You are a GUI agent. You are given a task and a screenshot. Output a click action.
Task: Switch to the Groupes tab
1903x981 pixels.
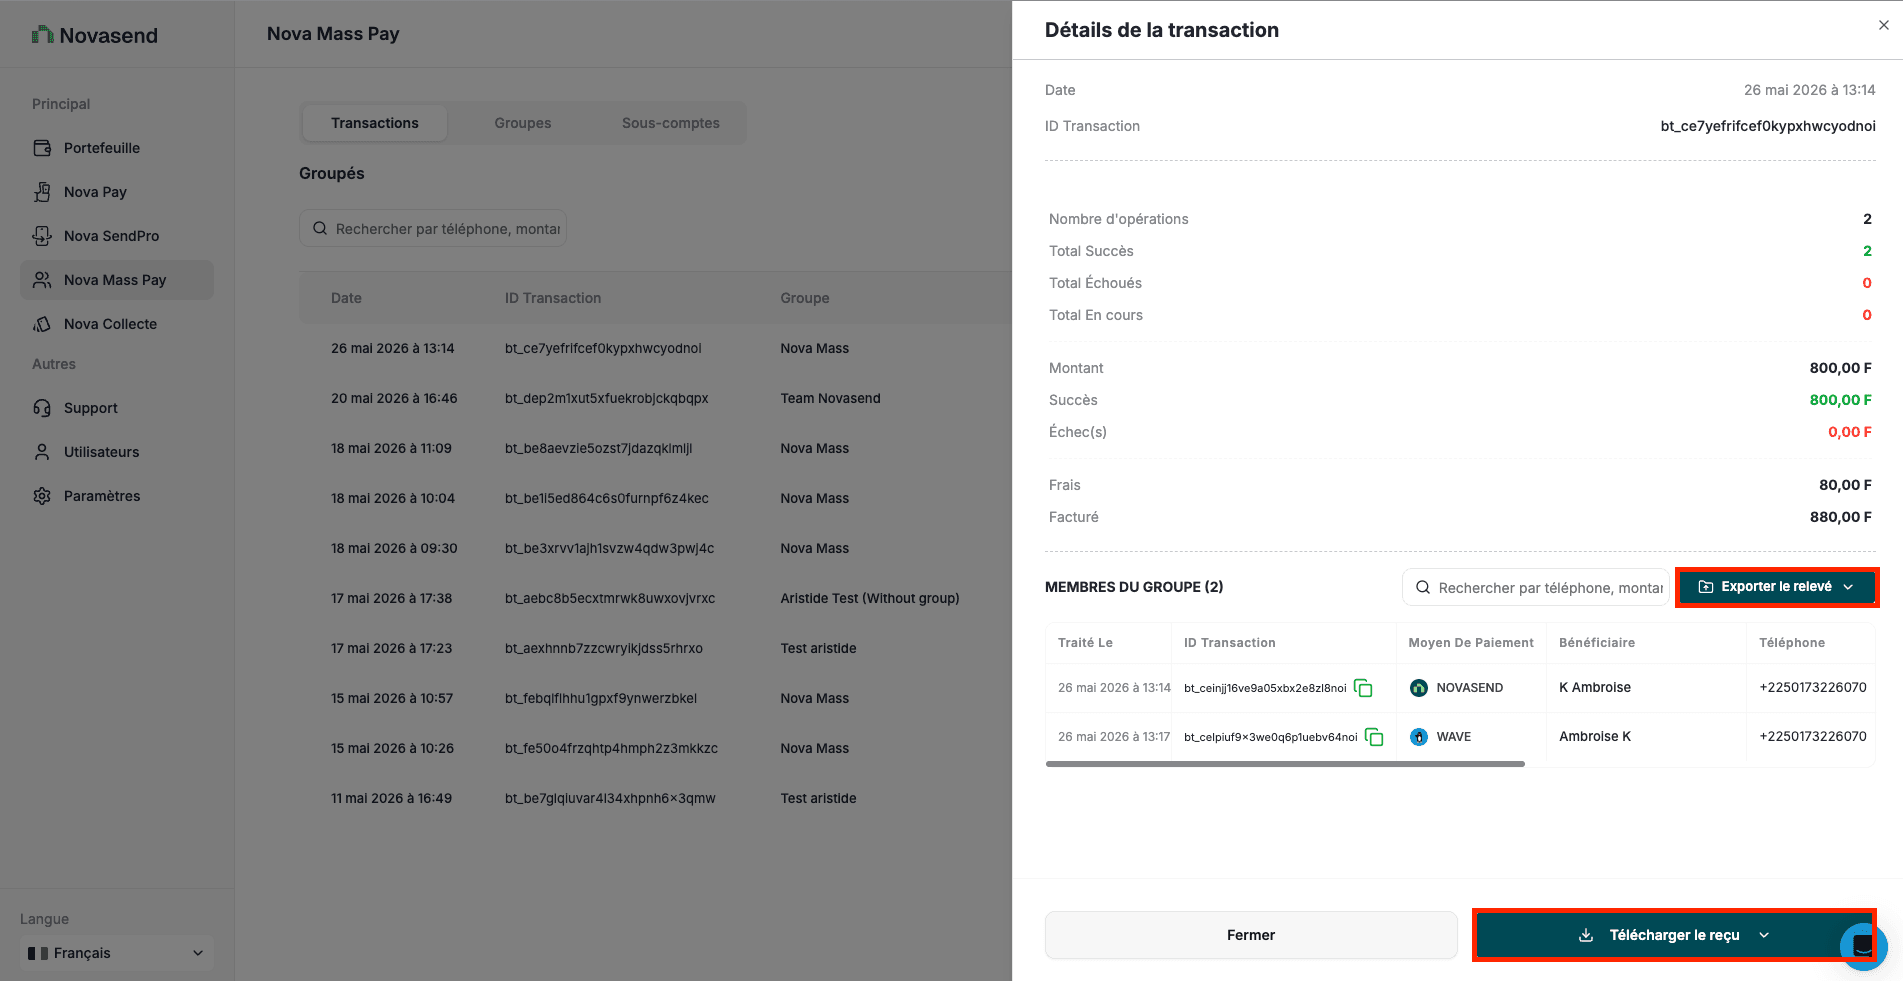[522, 123]
